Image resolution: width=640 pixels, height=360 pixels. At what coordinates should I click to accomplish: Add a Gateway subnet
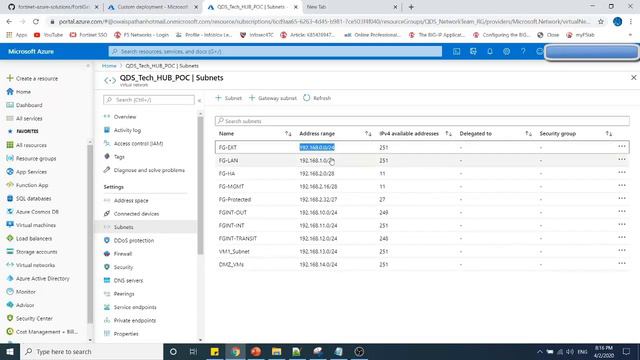pos(273,98)
